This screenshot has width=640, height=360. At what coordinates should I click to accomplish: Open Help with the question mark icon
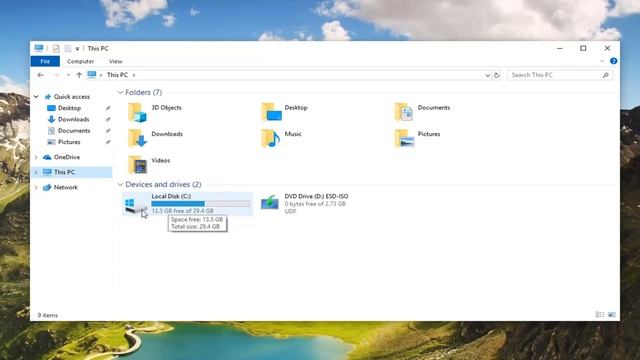[613, 61]
